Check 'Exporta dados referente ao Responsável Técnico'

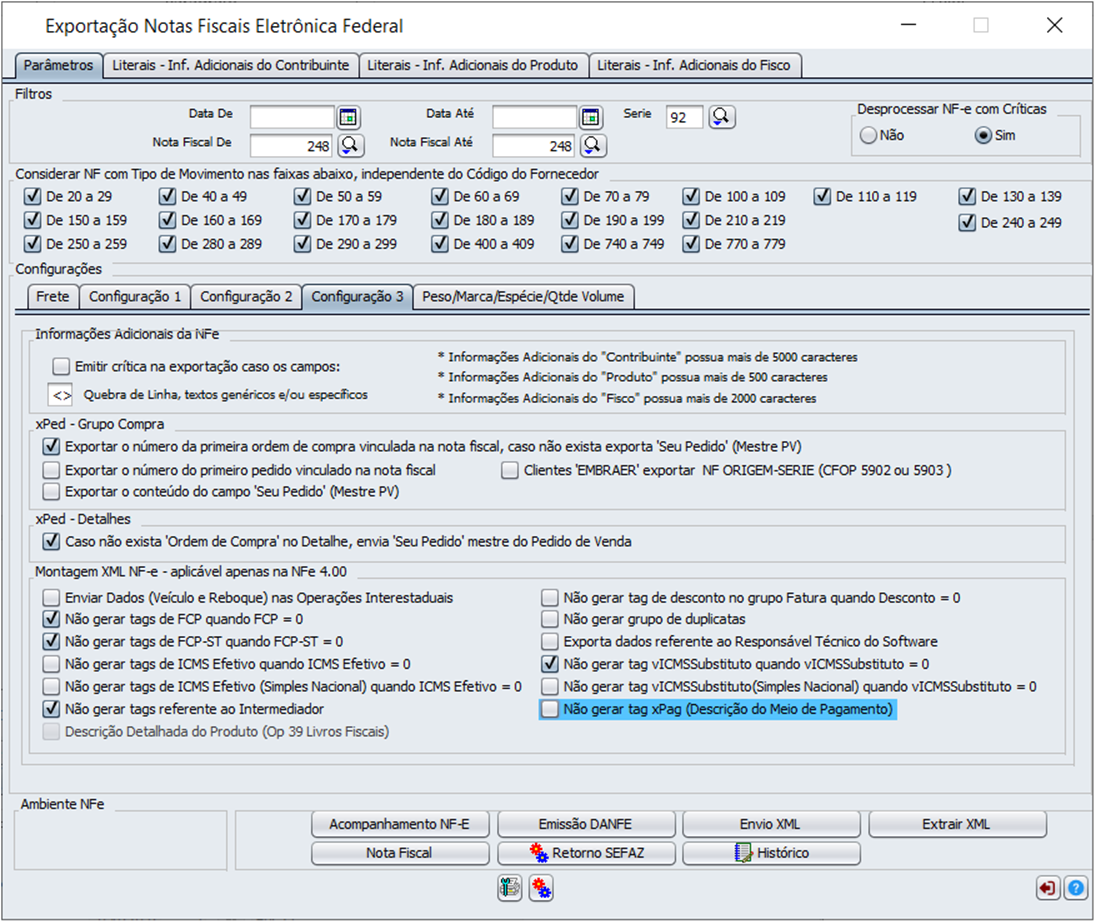click(550, 642)
